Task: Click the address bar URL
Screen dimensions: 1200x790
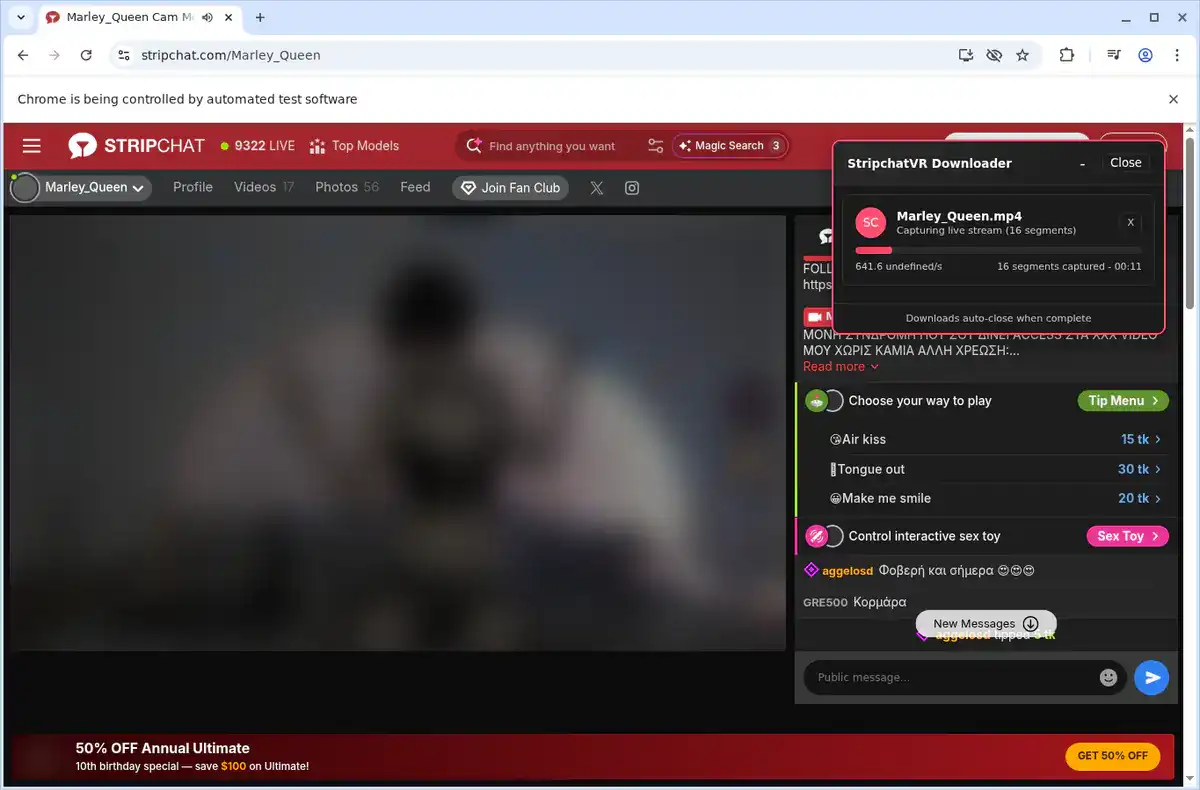Action: 231,55
